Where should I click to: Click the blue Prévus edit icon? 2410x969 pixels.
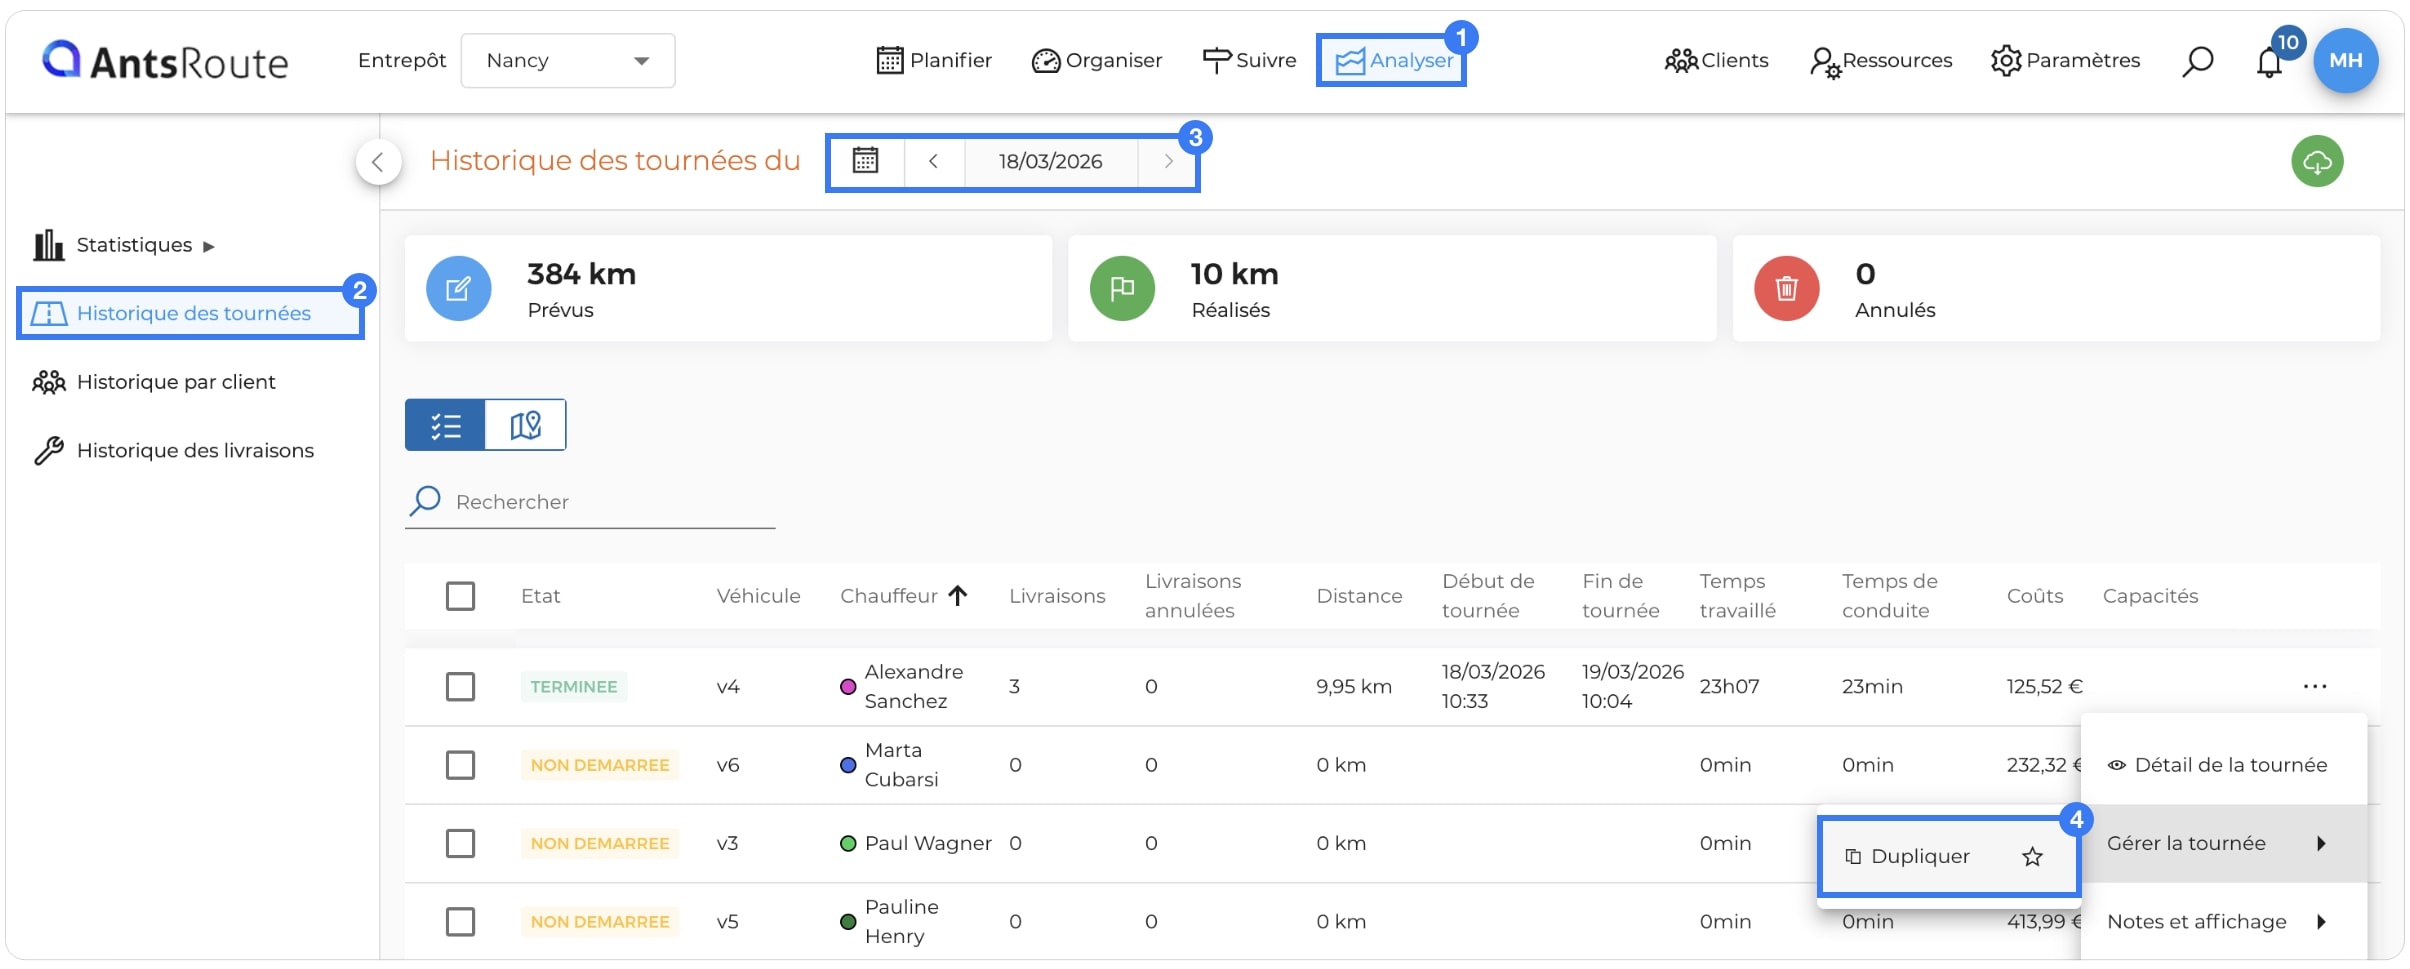[x=458, y=289]
